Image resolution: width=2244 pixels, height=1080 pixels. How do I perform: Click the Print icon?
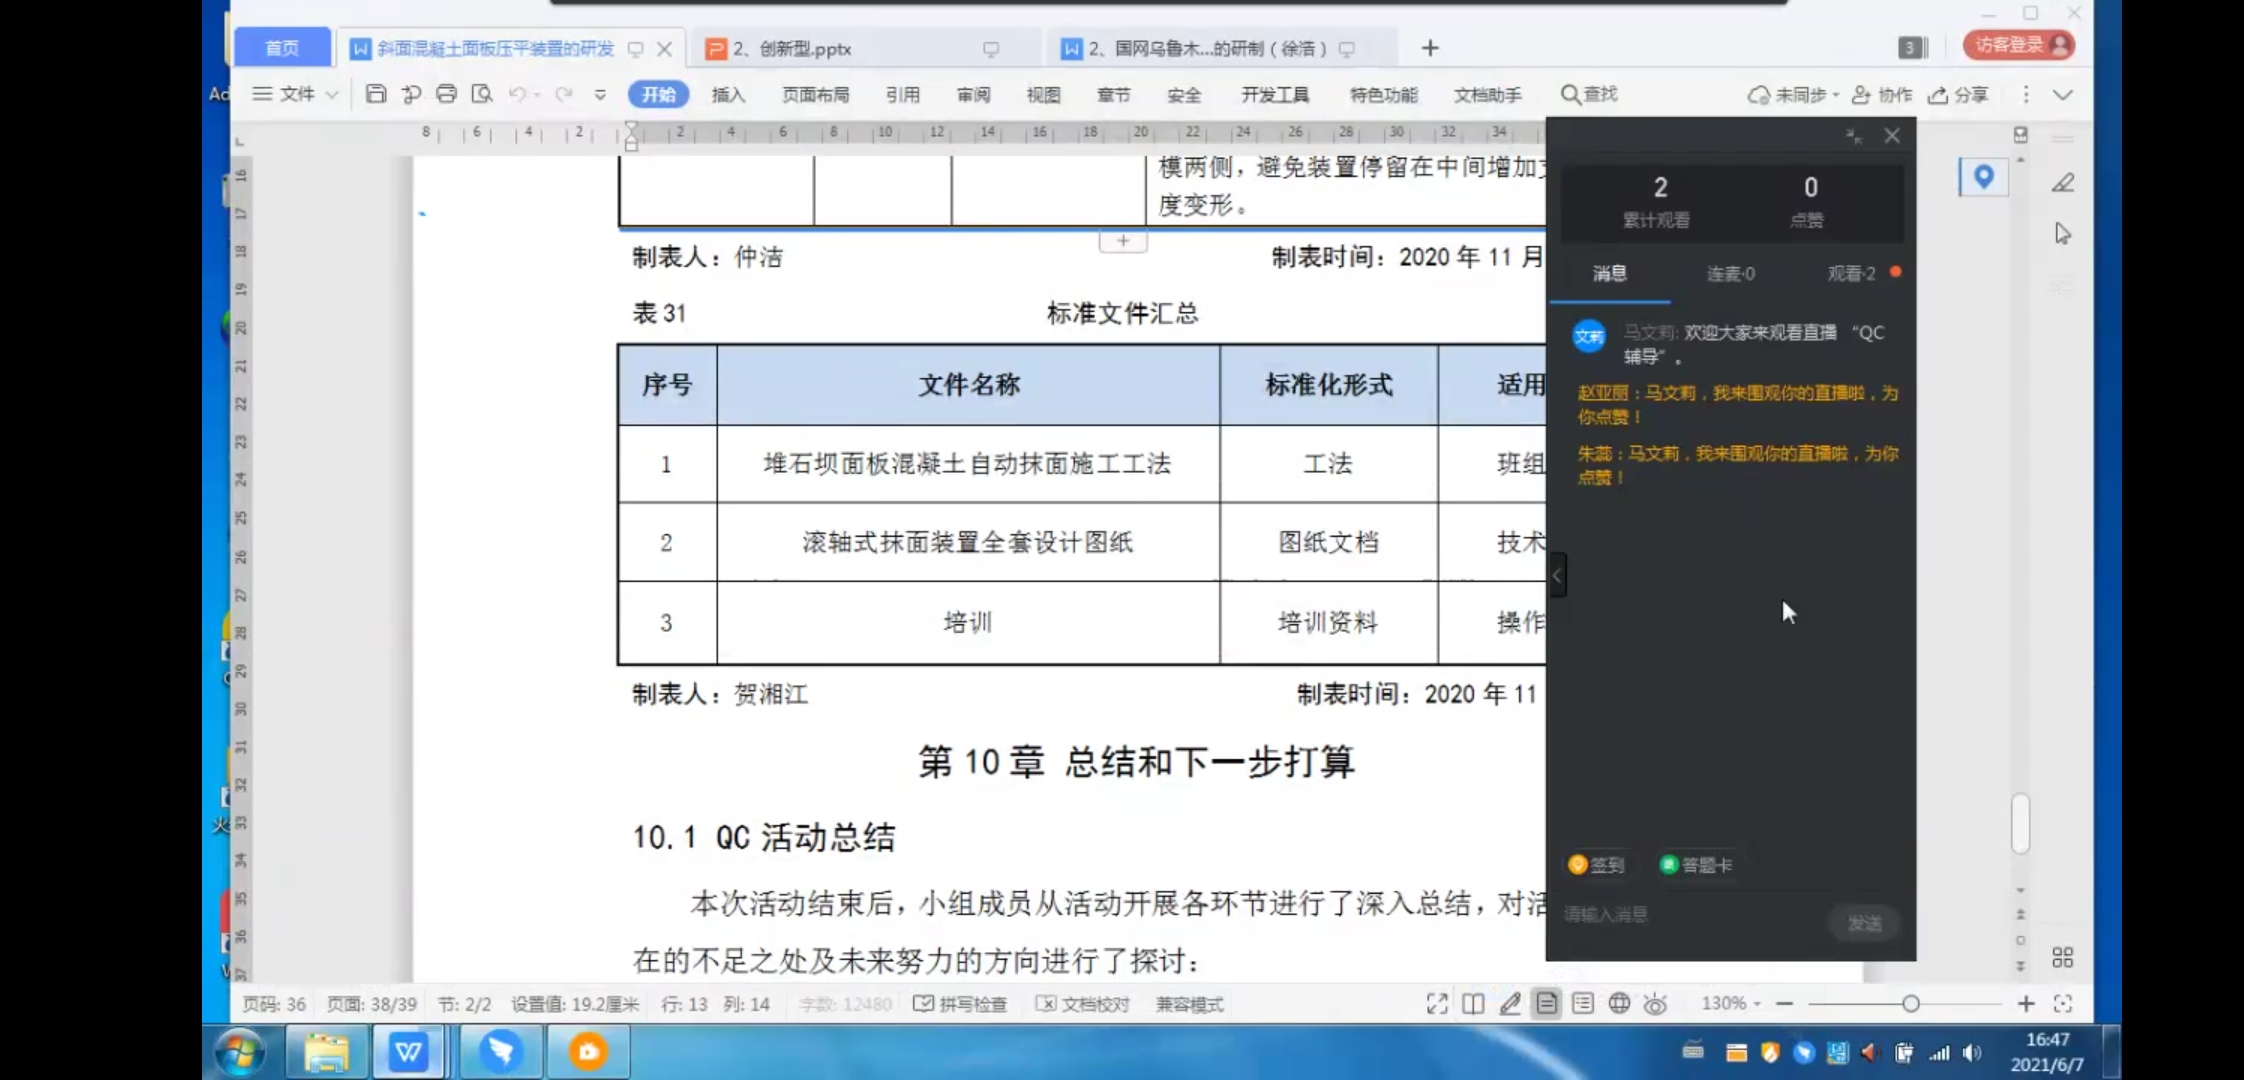pos(446,94)
